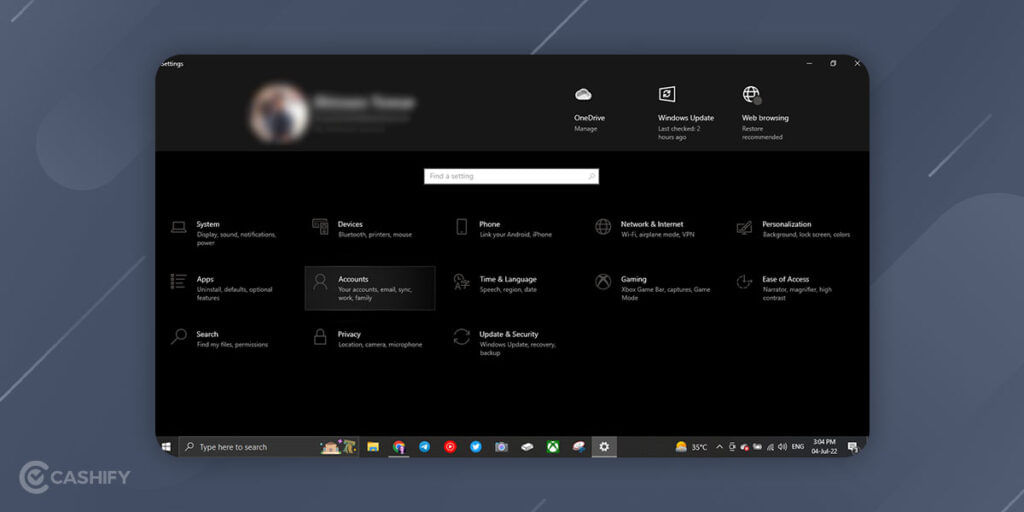Click 'Wi-Fi, airplane mode, VPN' description
The height and width of the screenshot is (512, 1024).
coord(658,235)
